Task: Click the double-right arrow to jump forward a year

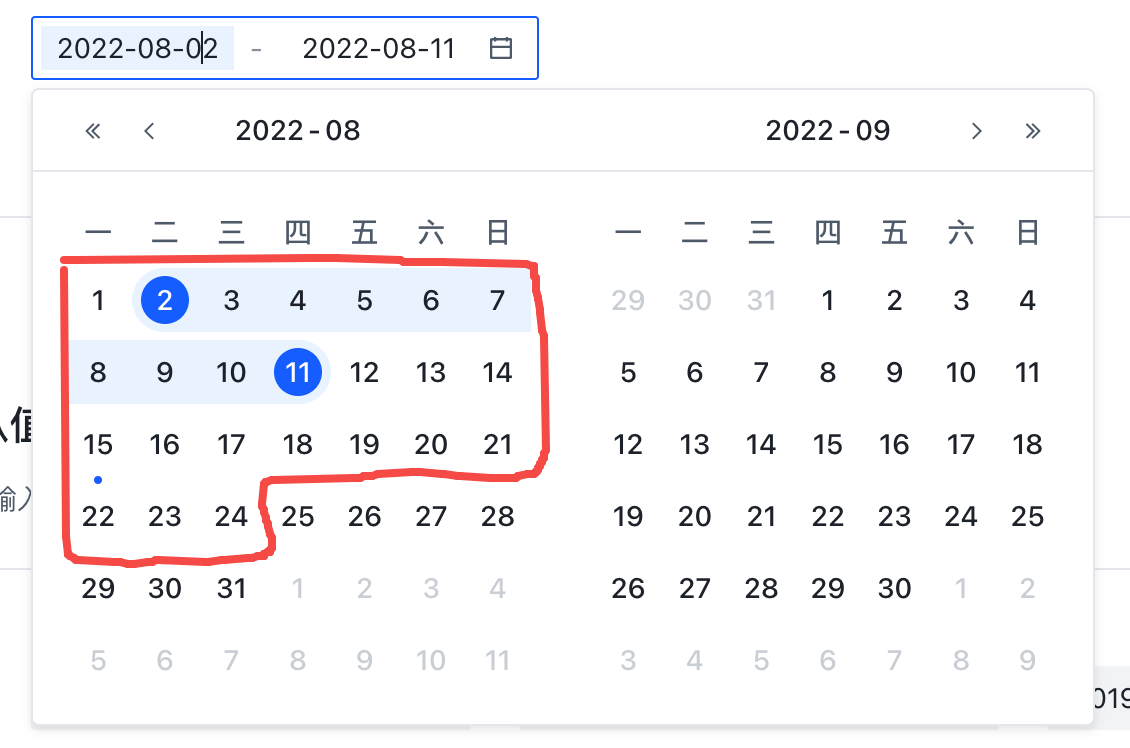Action: (x=1033, y=130)
